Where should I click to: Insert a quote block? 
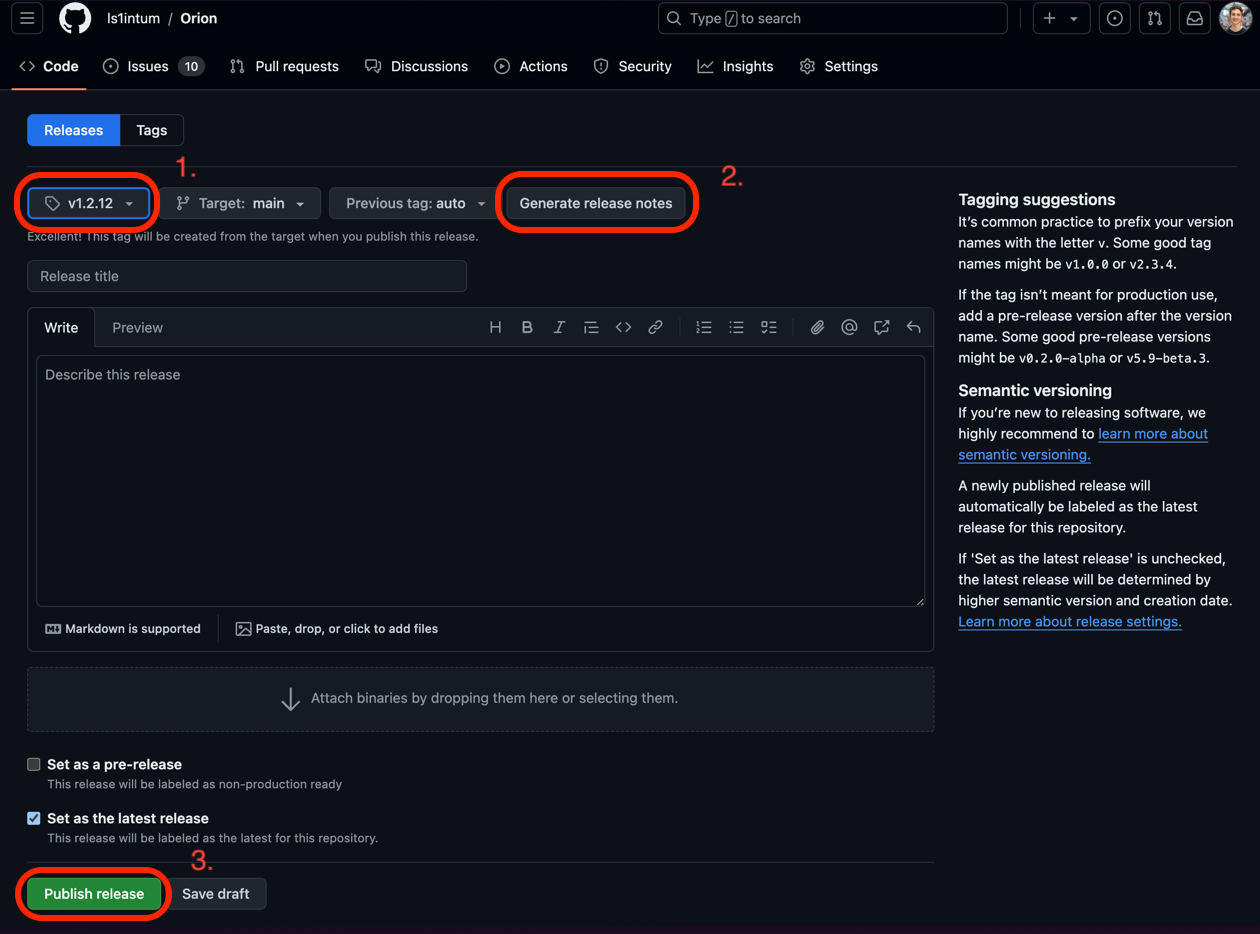click(x=591, y=327)
